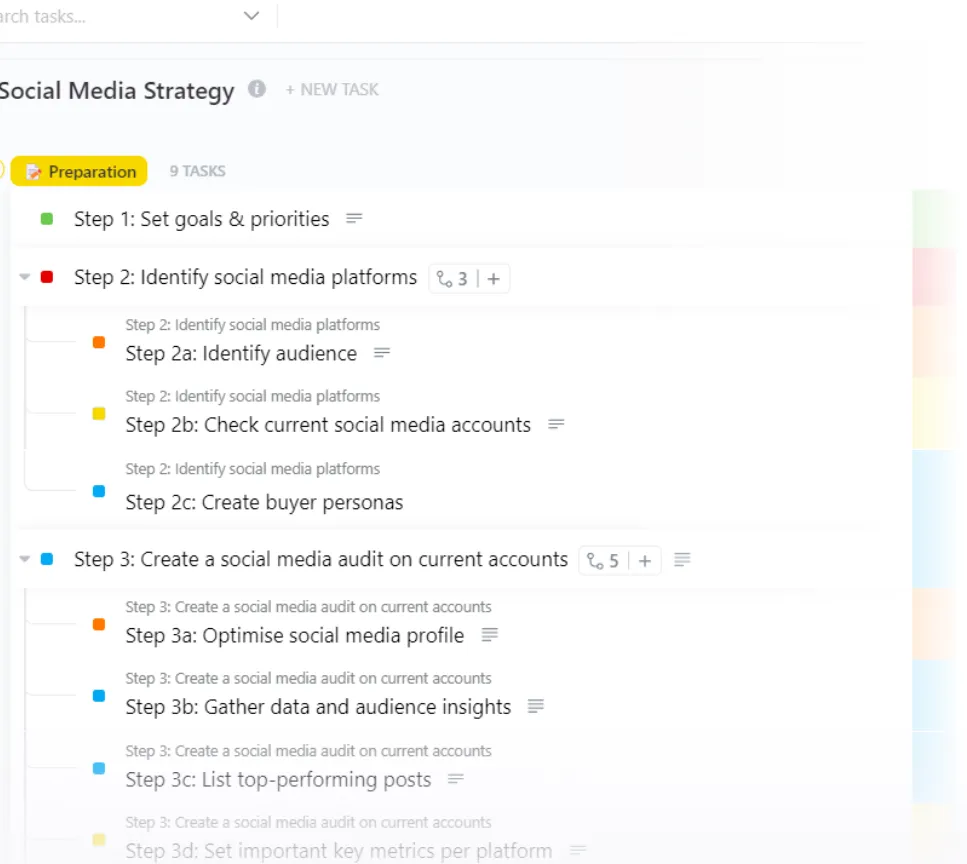
Task: Click the green status square of Step 1
Action: tap(47, 219)
